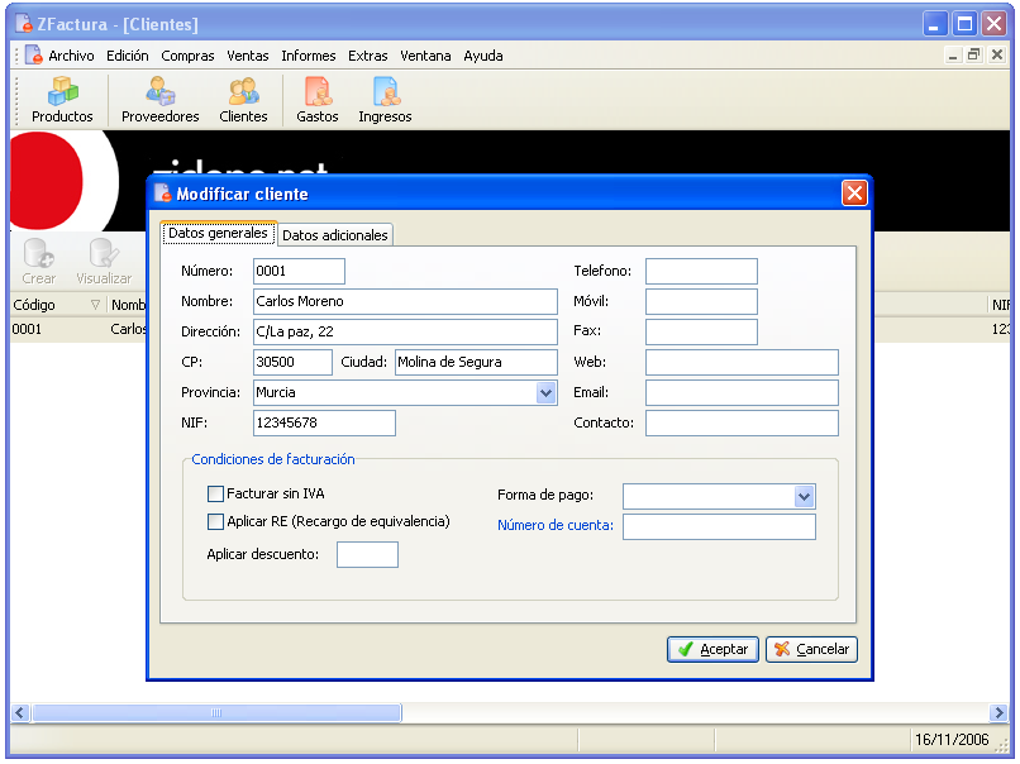Close the Modificar cliente dialog
The width and height of the screenshot is (1020, 764).
pos(854,193)
